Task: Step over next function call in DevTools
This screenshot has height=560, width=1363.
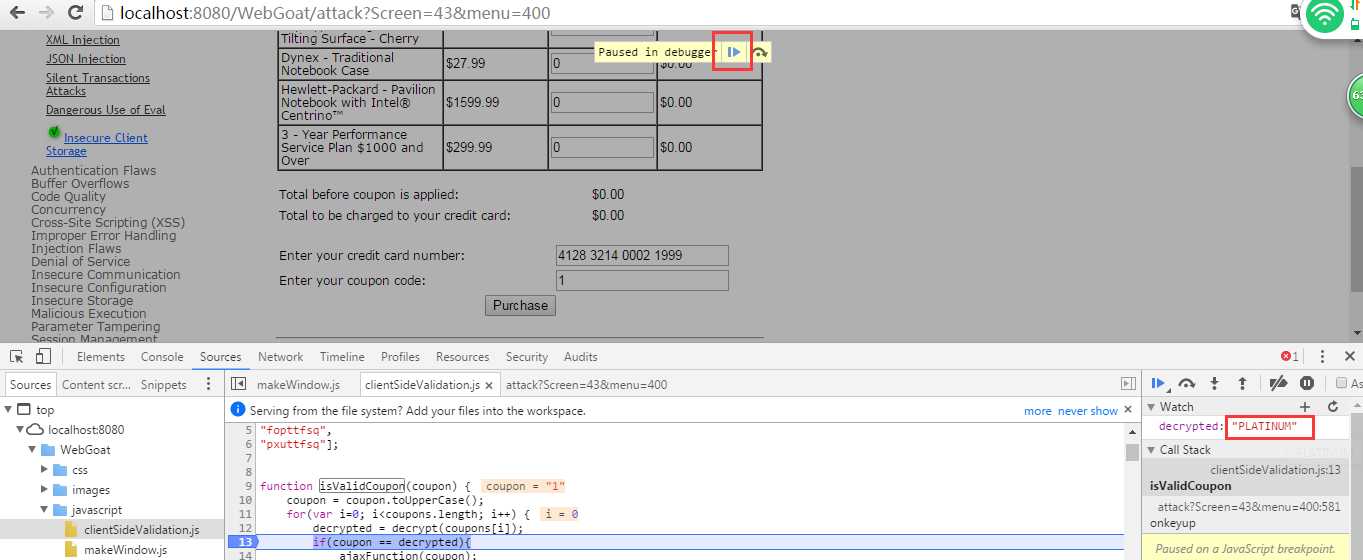Action: tap(1187, 384)
